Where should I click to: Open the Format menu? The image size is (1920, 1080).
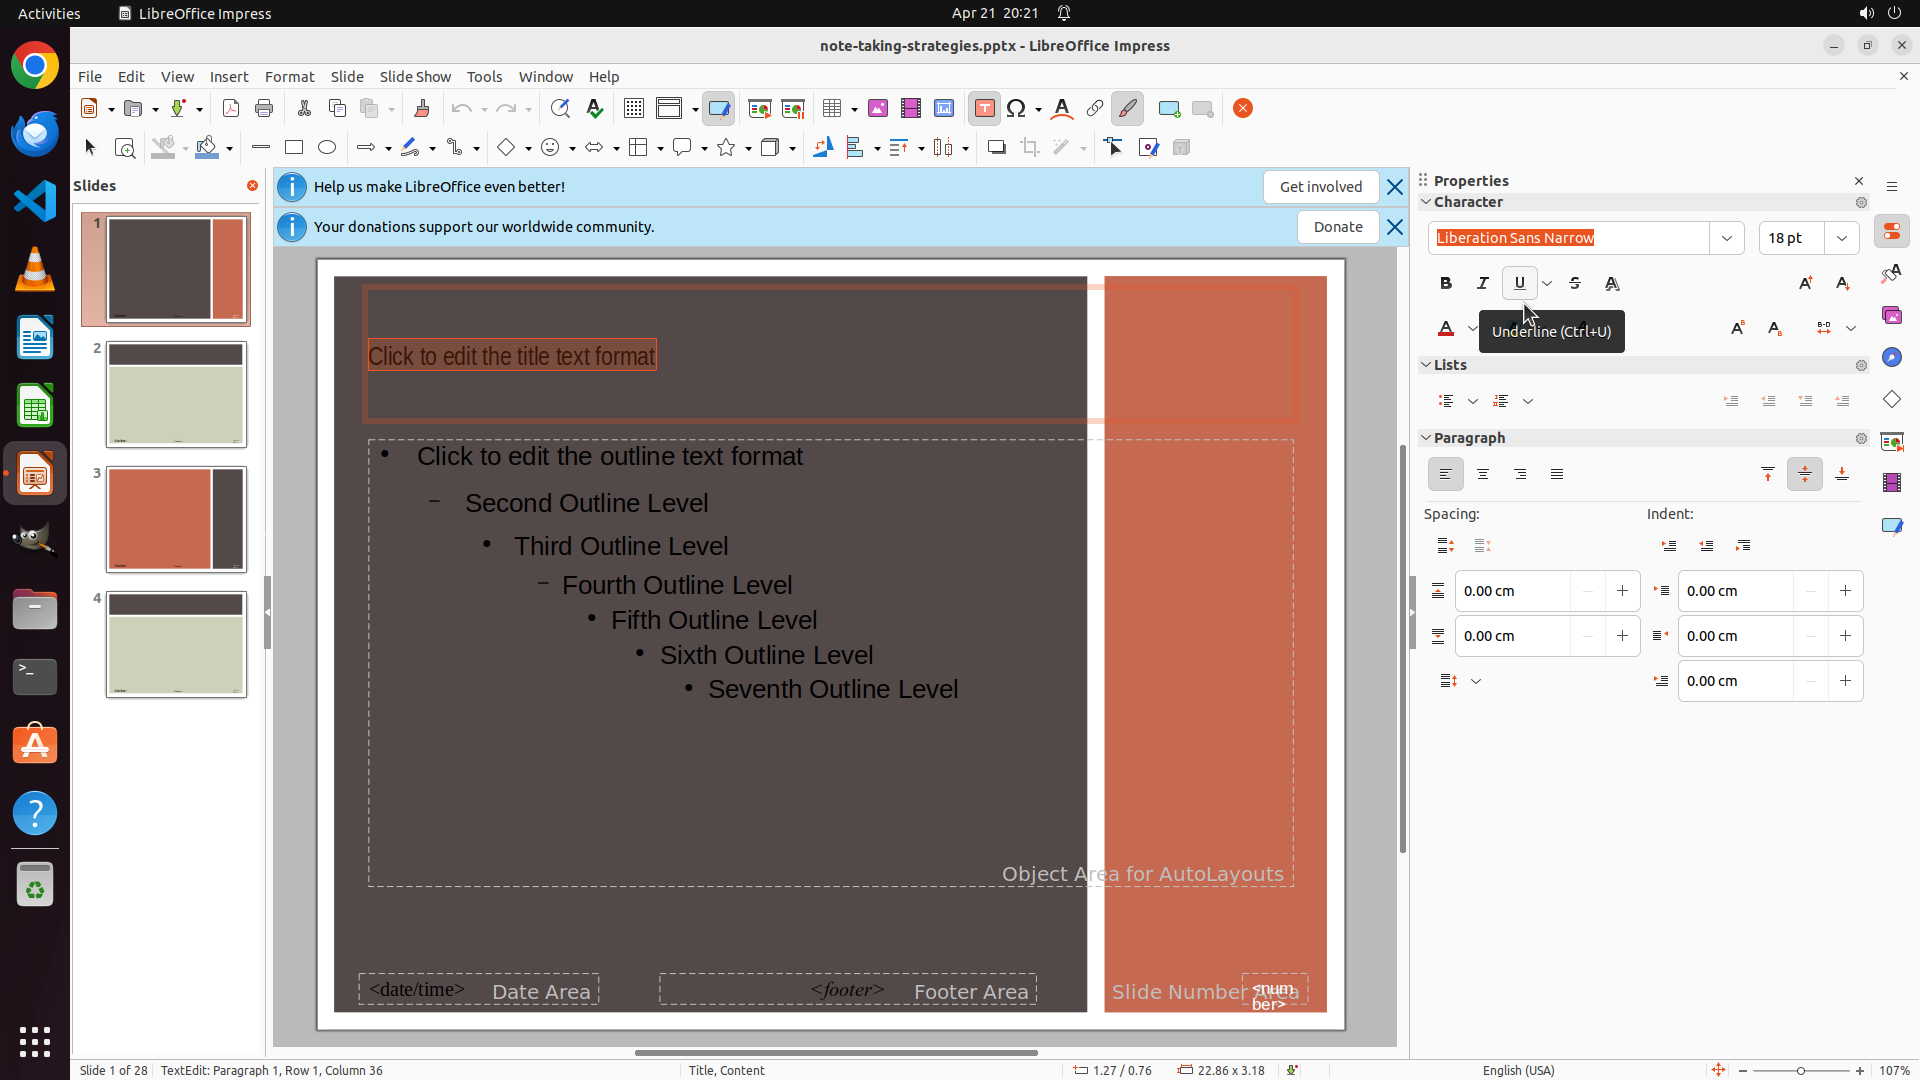coord(289,77)
